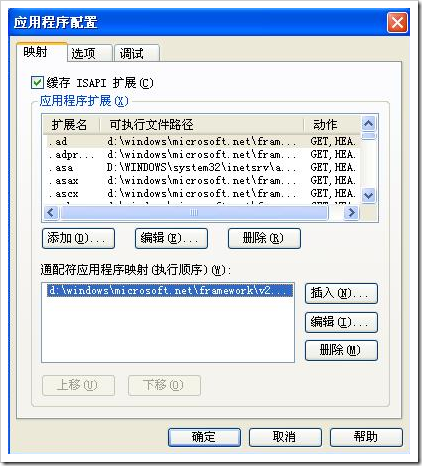422x466 pixels.
Task: Click the 插入(N)... button
Action: tap(341, 293)
